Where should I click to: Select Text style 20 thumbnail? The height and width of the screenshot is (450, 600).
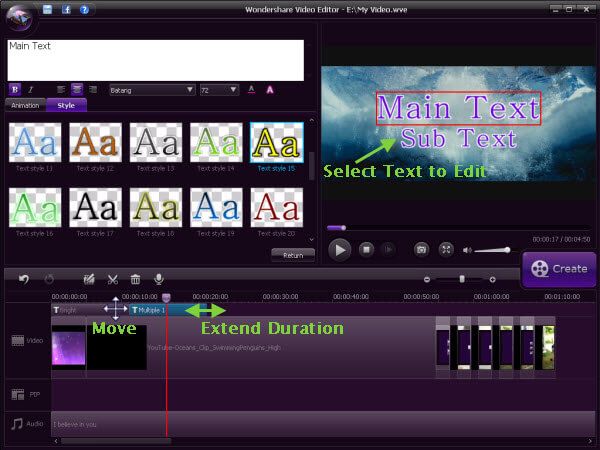[x=277, y=207]
